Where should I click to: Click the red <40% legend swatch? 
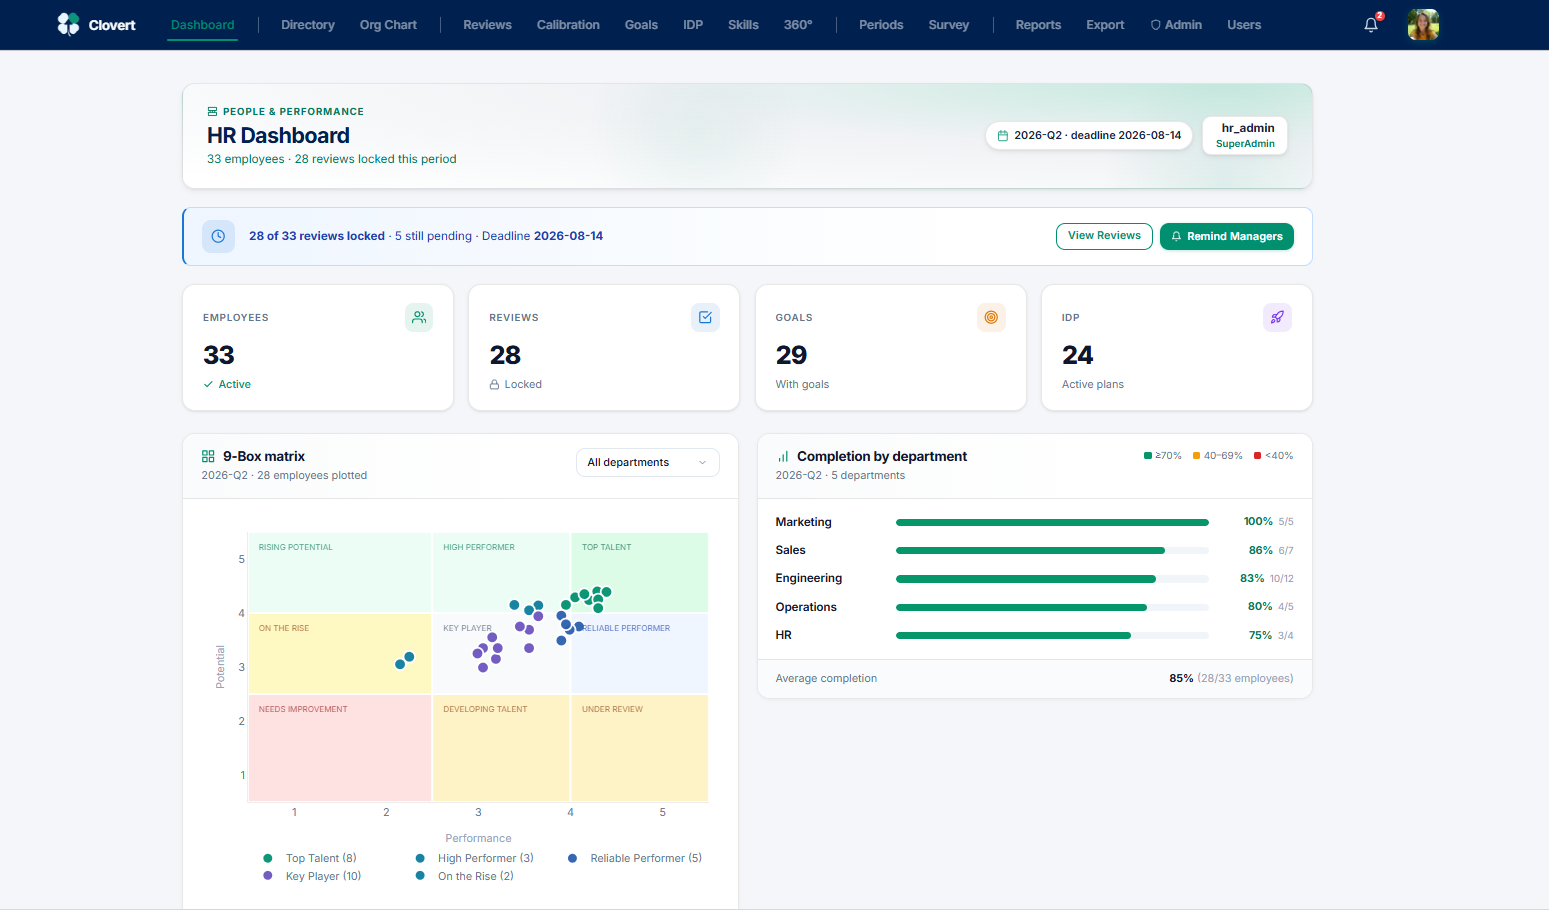click(1258, 456)
